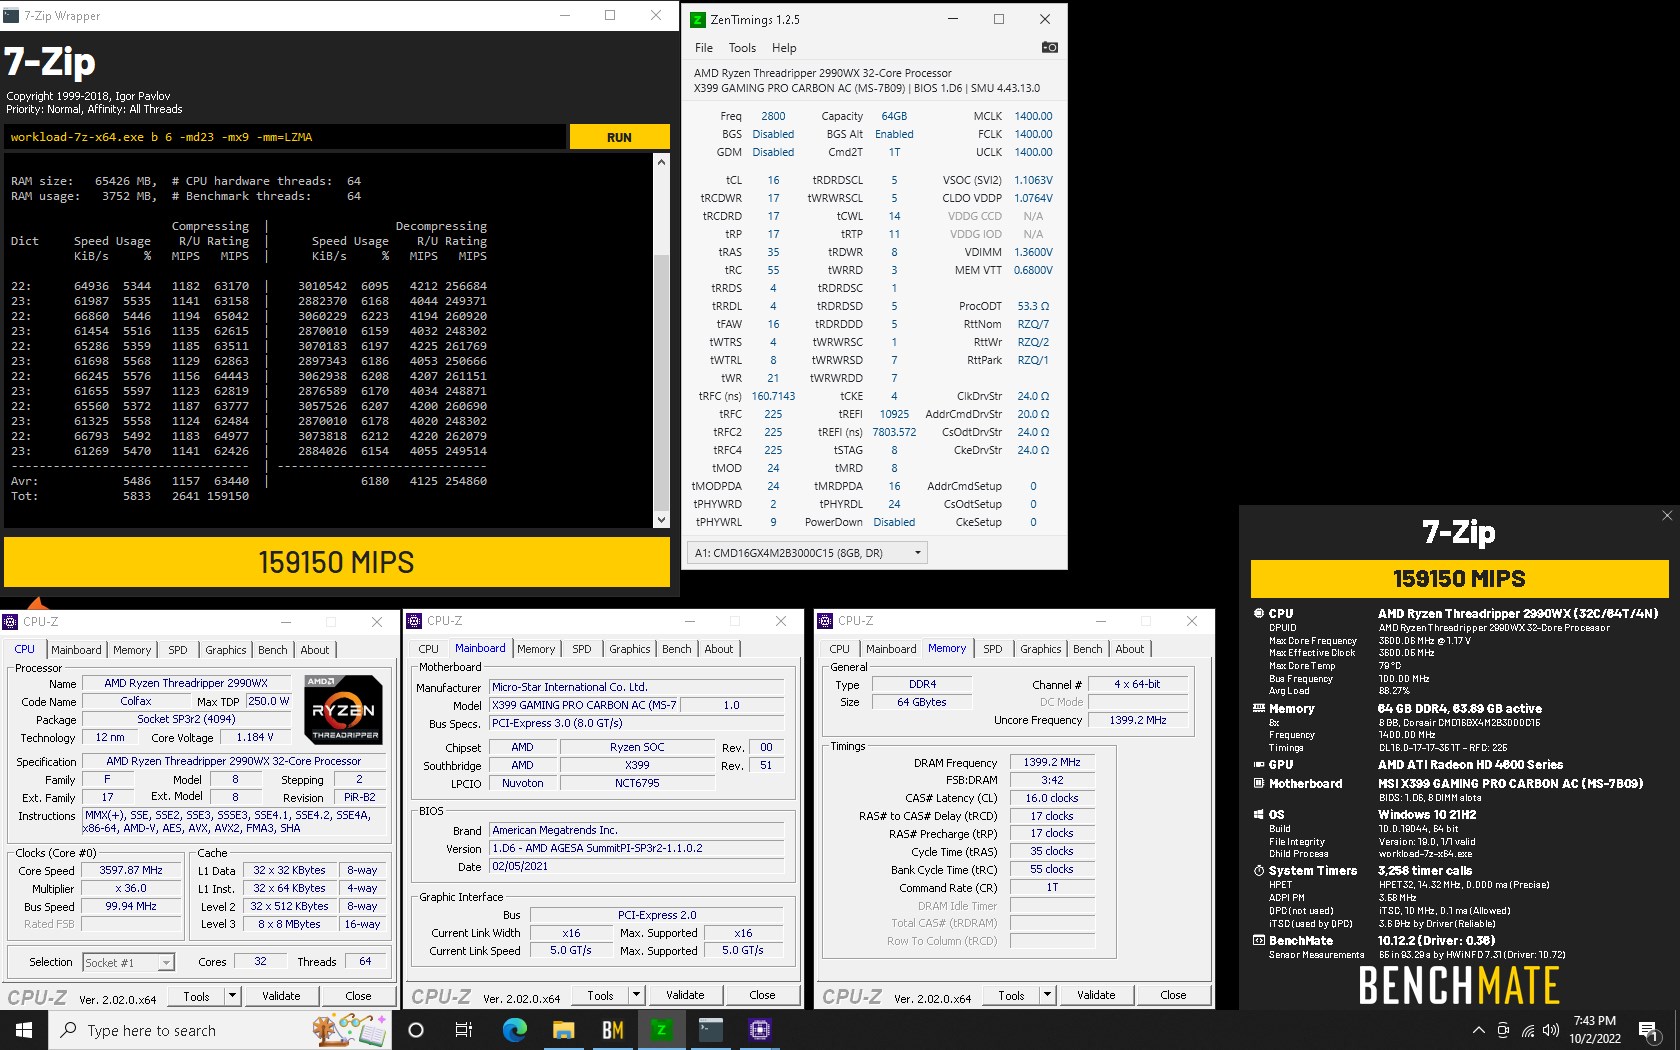Open volume control tray icon

coord(1551,1030)
